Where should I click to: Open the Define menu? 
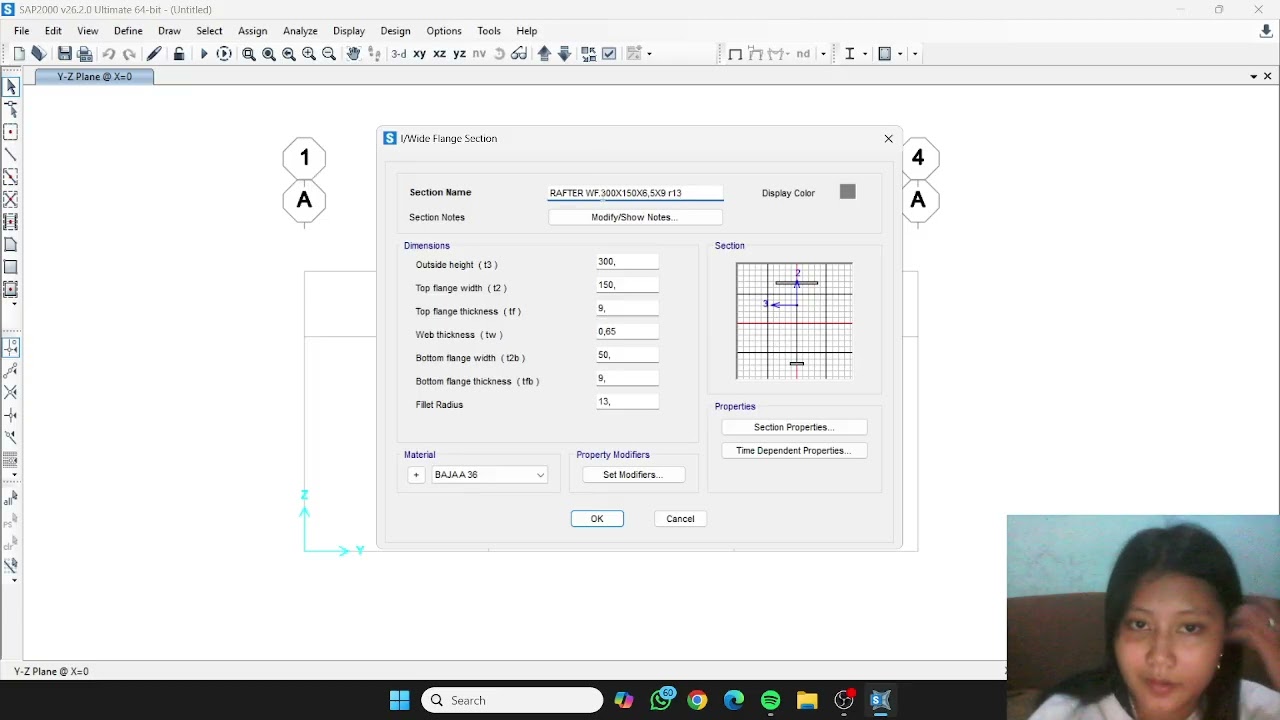pyautogui.click(x=128, y=31)
